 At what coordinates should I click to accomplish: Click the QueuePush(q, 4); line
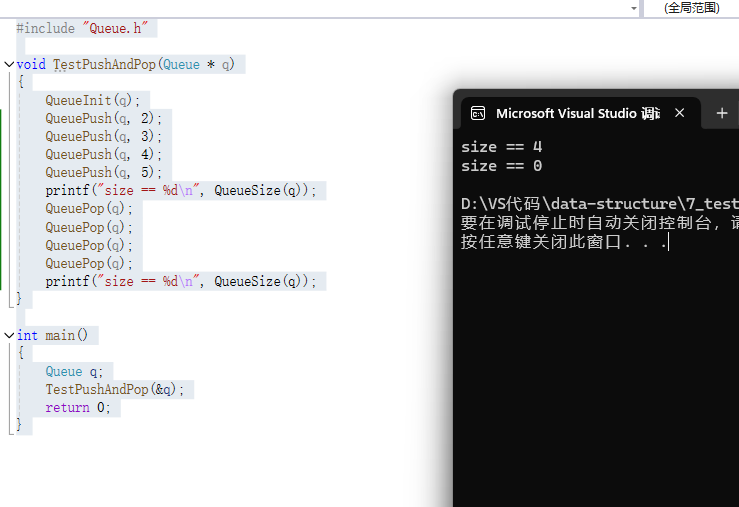click(103, 155)
